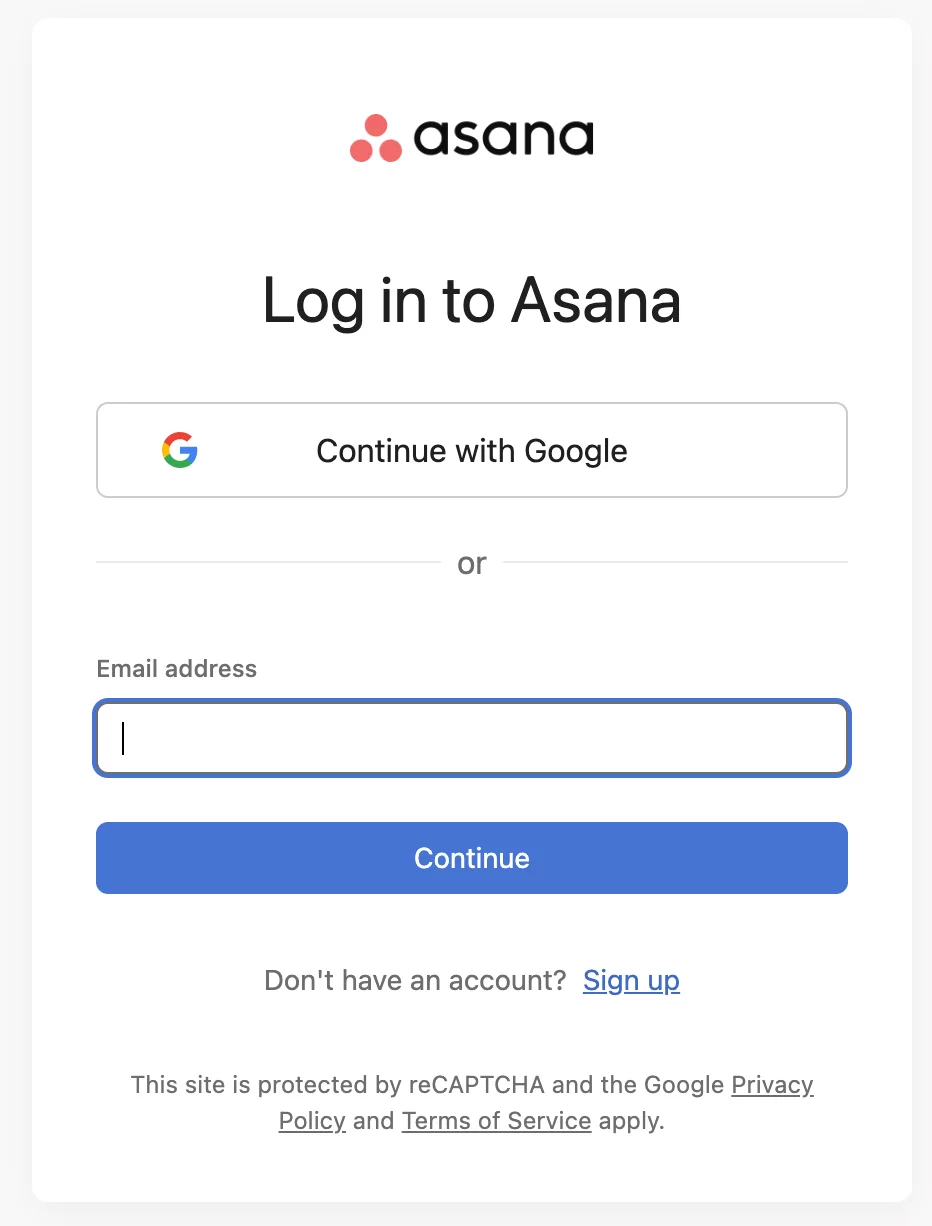Image resolution: width=932 pixels, height=1226 pixels.
Task: Click the "asana" wordmark text
Action: pyautogui.click(x=503, y=138)
